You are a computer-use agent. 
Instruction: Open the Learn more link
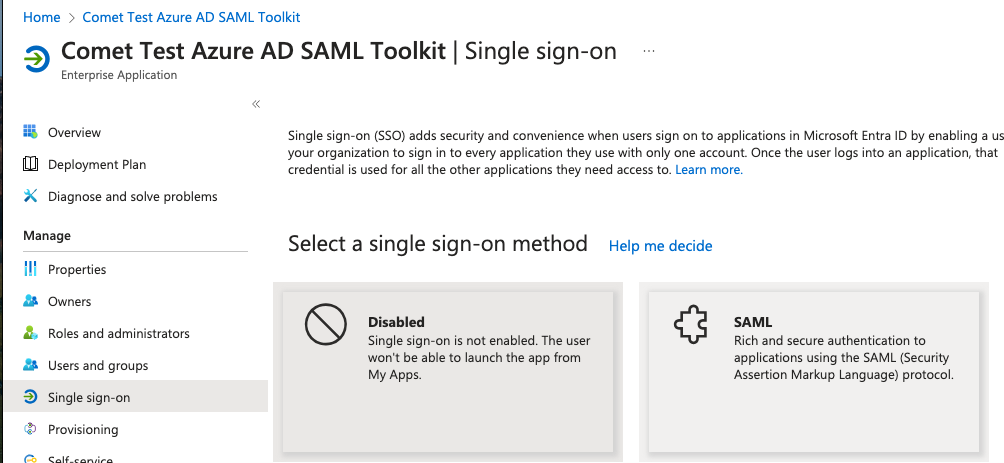[709, 170]
